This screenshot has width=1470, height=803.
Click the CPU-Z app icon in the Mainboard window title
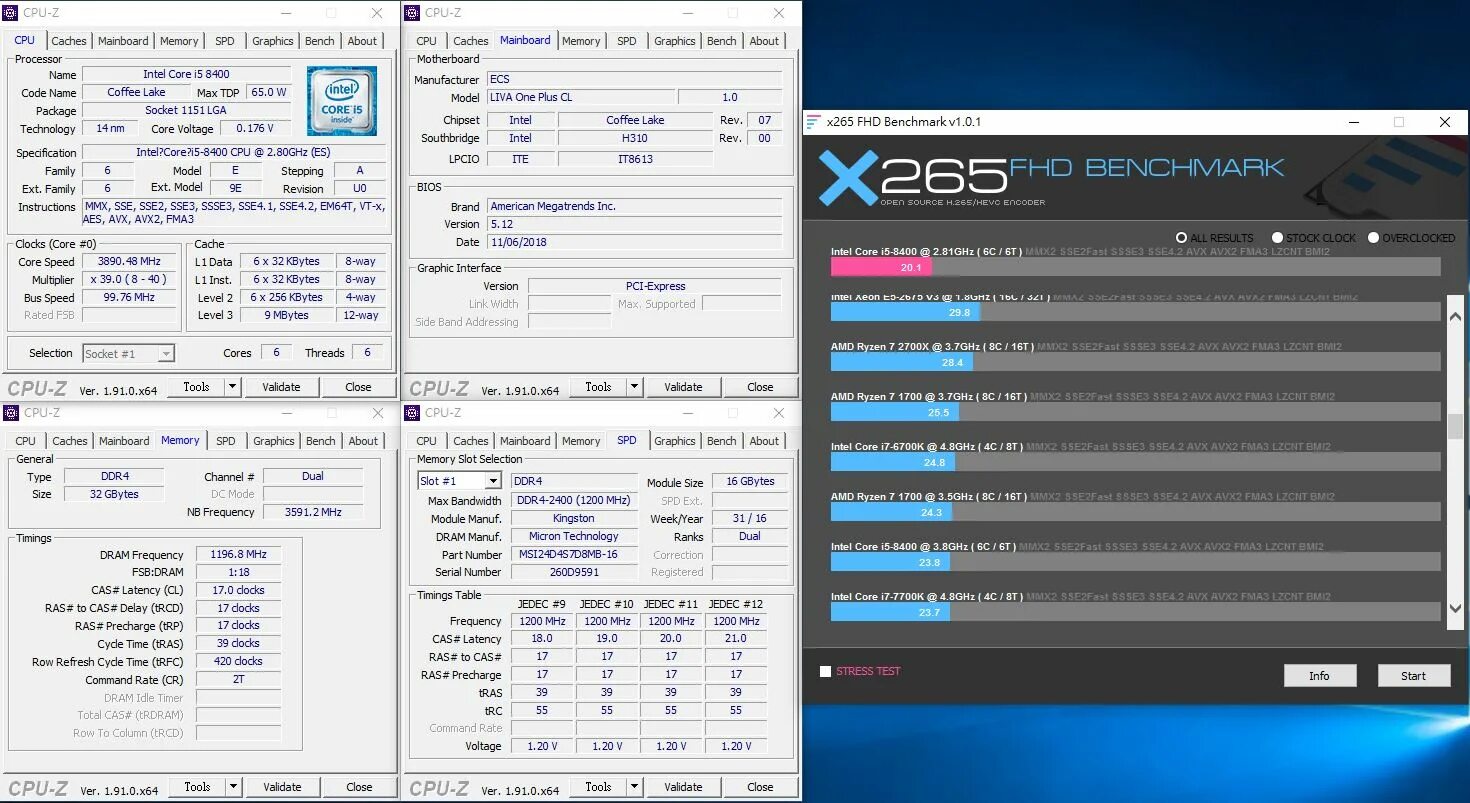tap(413, 13)
